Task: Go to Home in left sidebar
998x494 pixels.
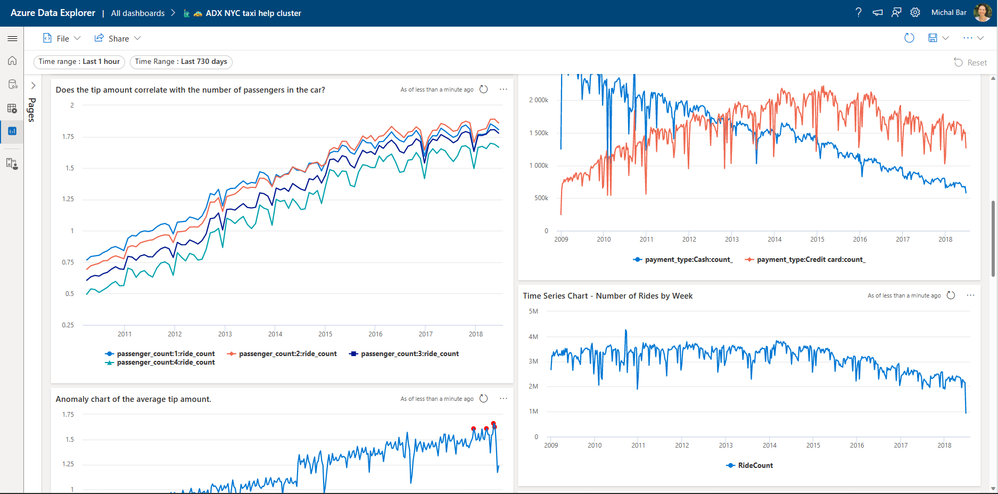Action: [11, 61]
